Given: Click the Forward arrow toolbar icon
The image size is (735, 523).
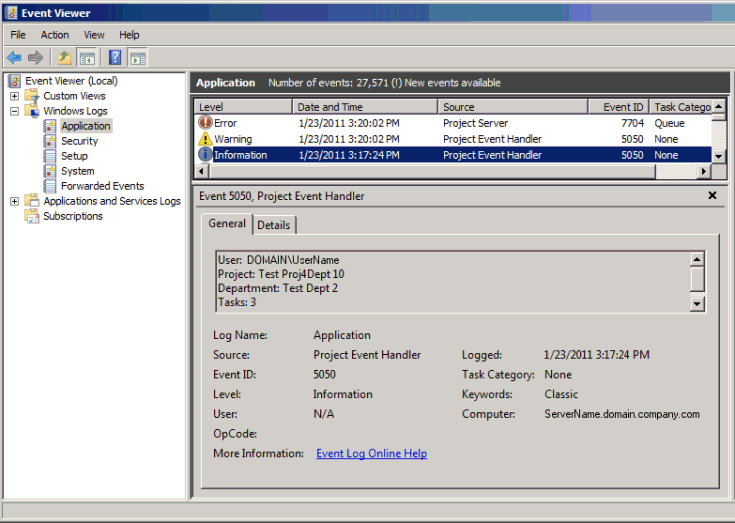Looking at the screenshot, I should pos(35,58).
